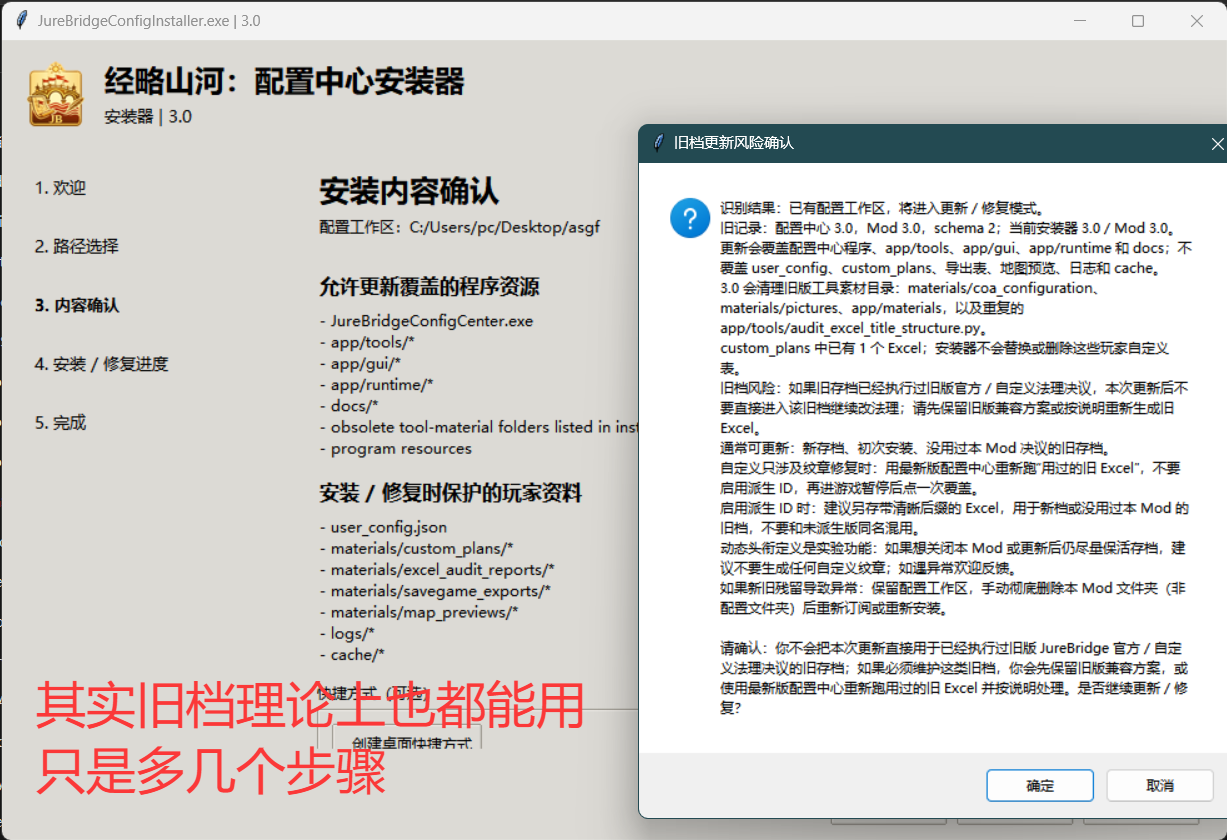
Task: Select step 5. 完成
Action: point(60,422)
